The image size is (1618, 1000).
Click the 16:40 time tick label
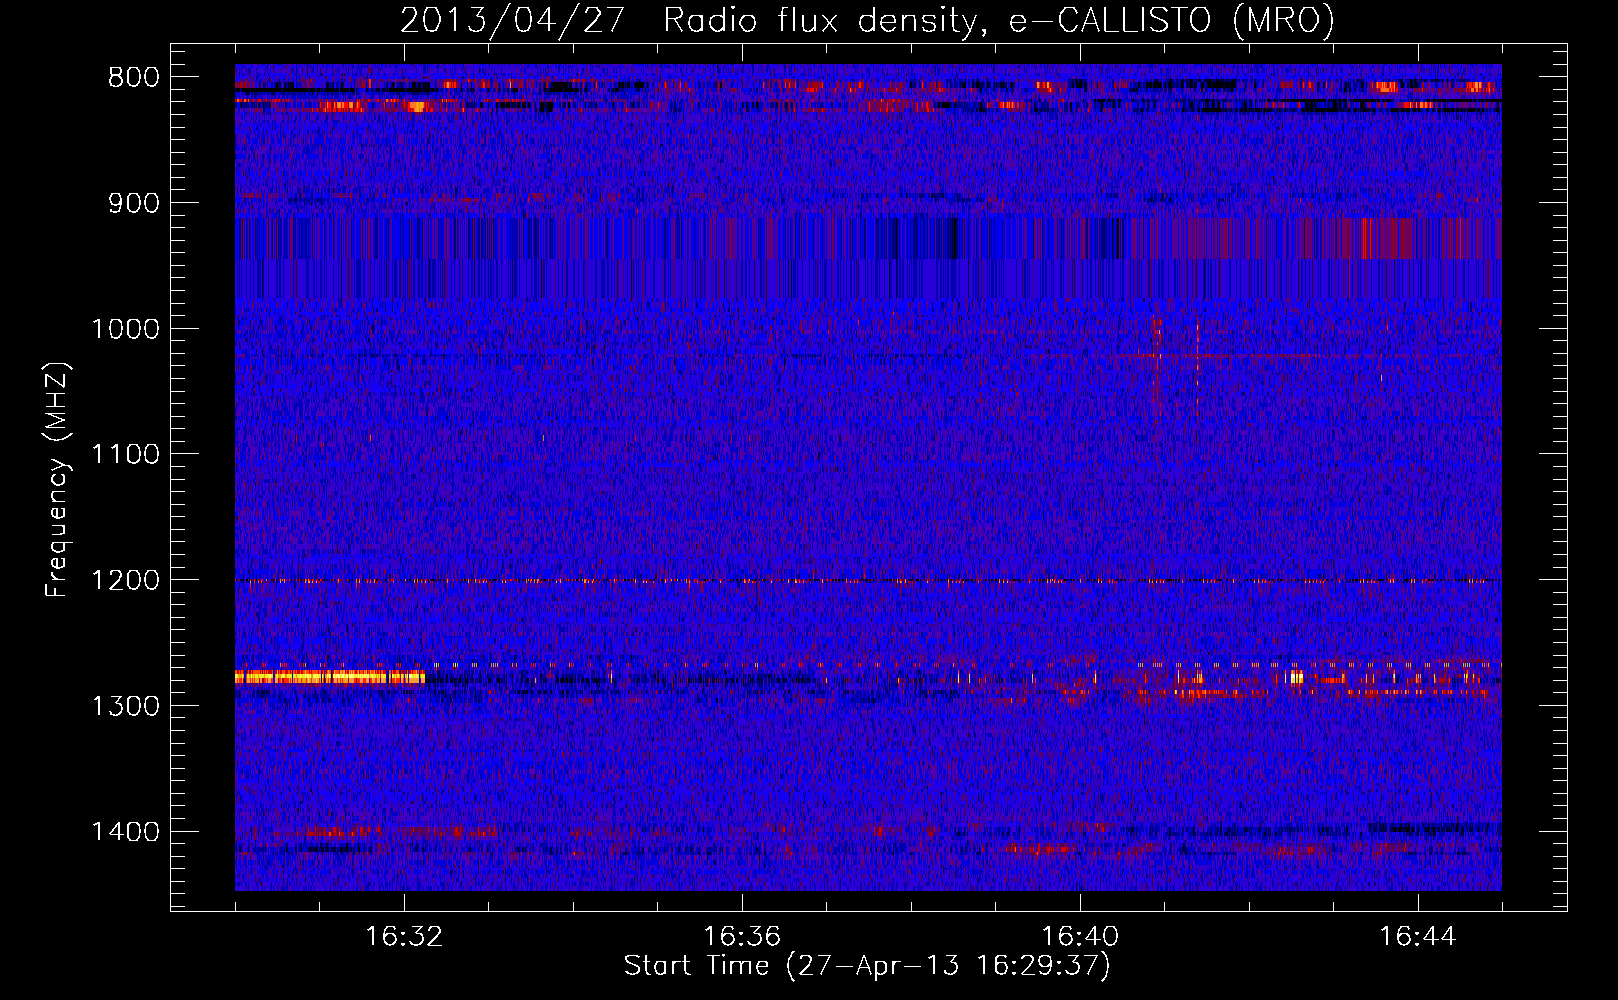(1080, 937)
